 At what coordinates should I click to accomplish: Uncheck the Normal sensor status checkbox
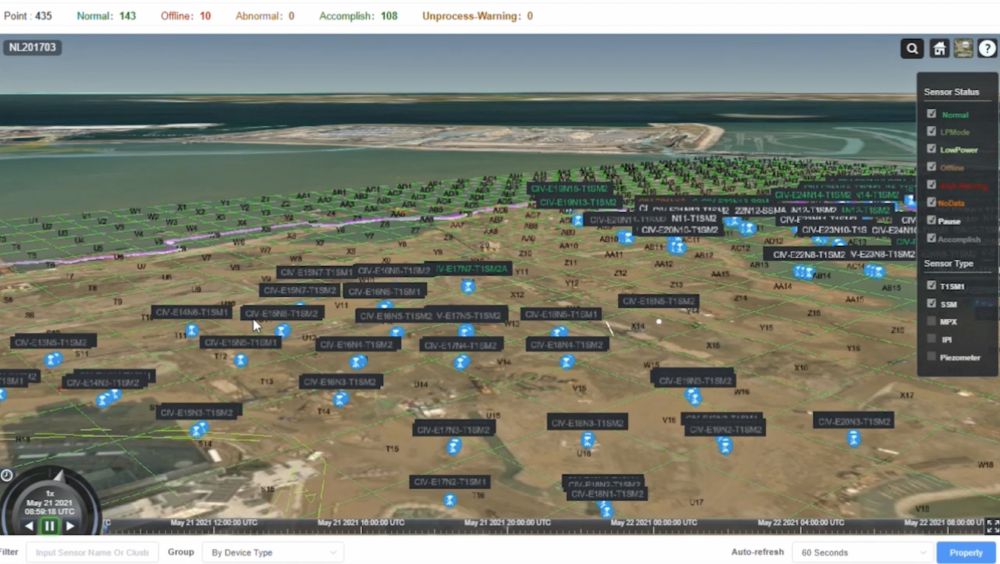point(931,114)
